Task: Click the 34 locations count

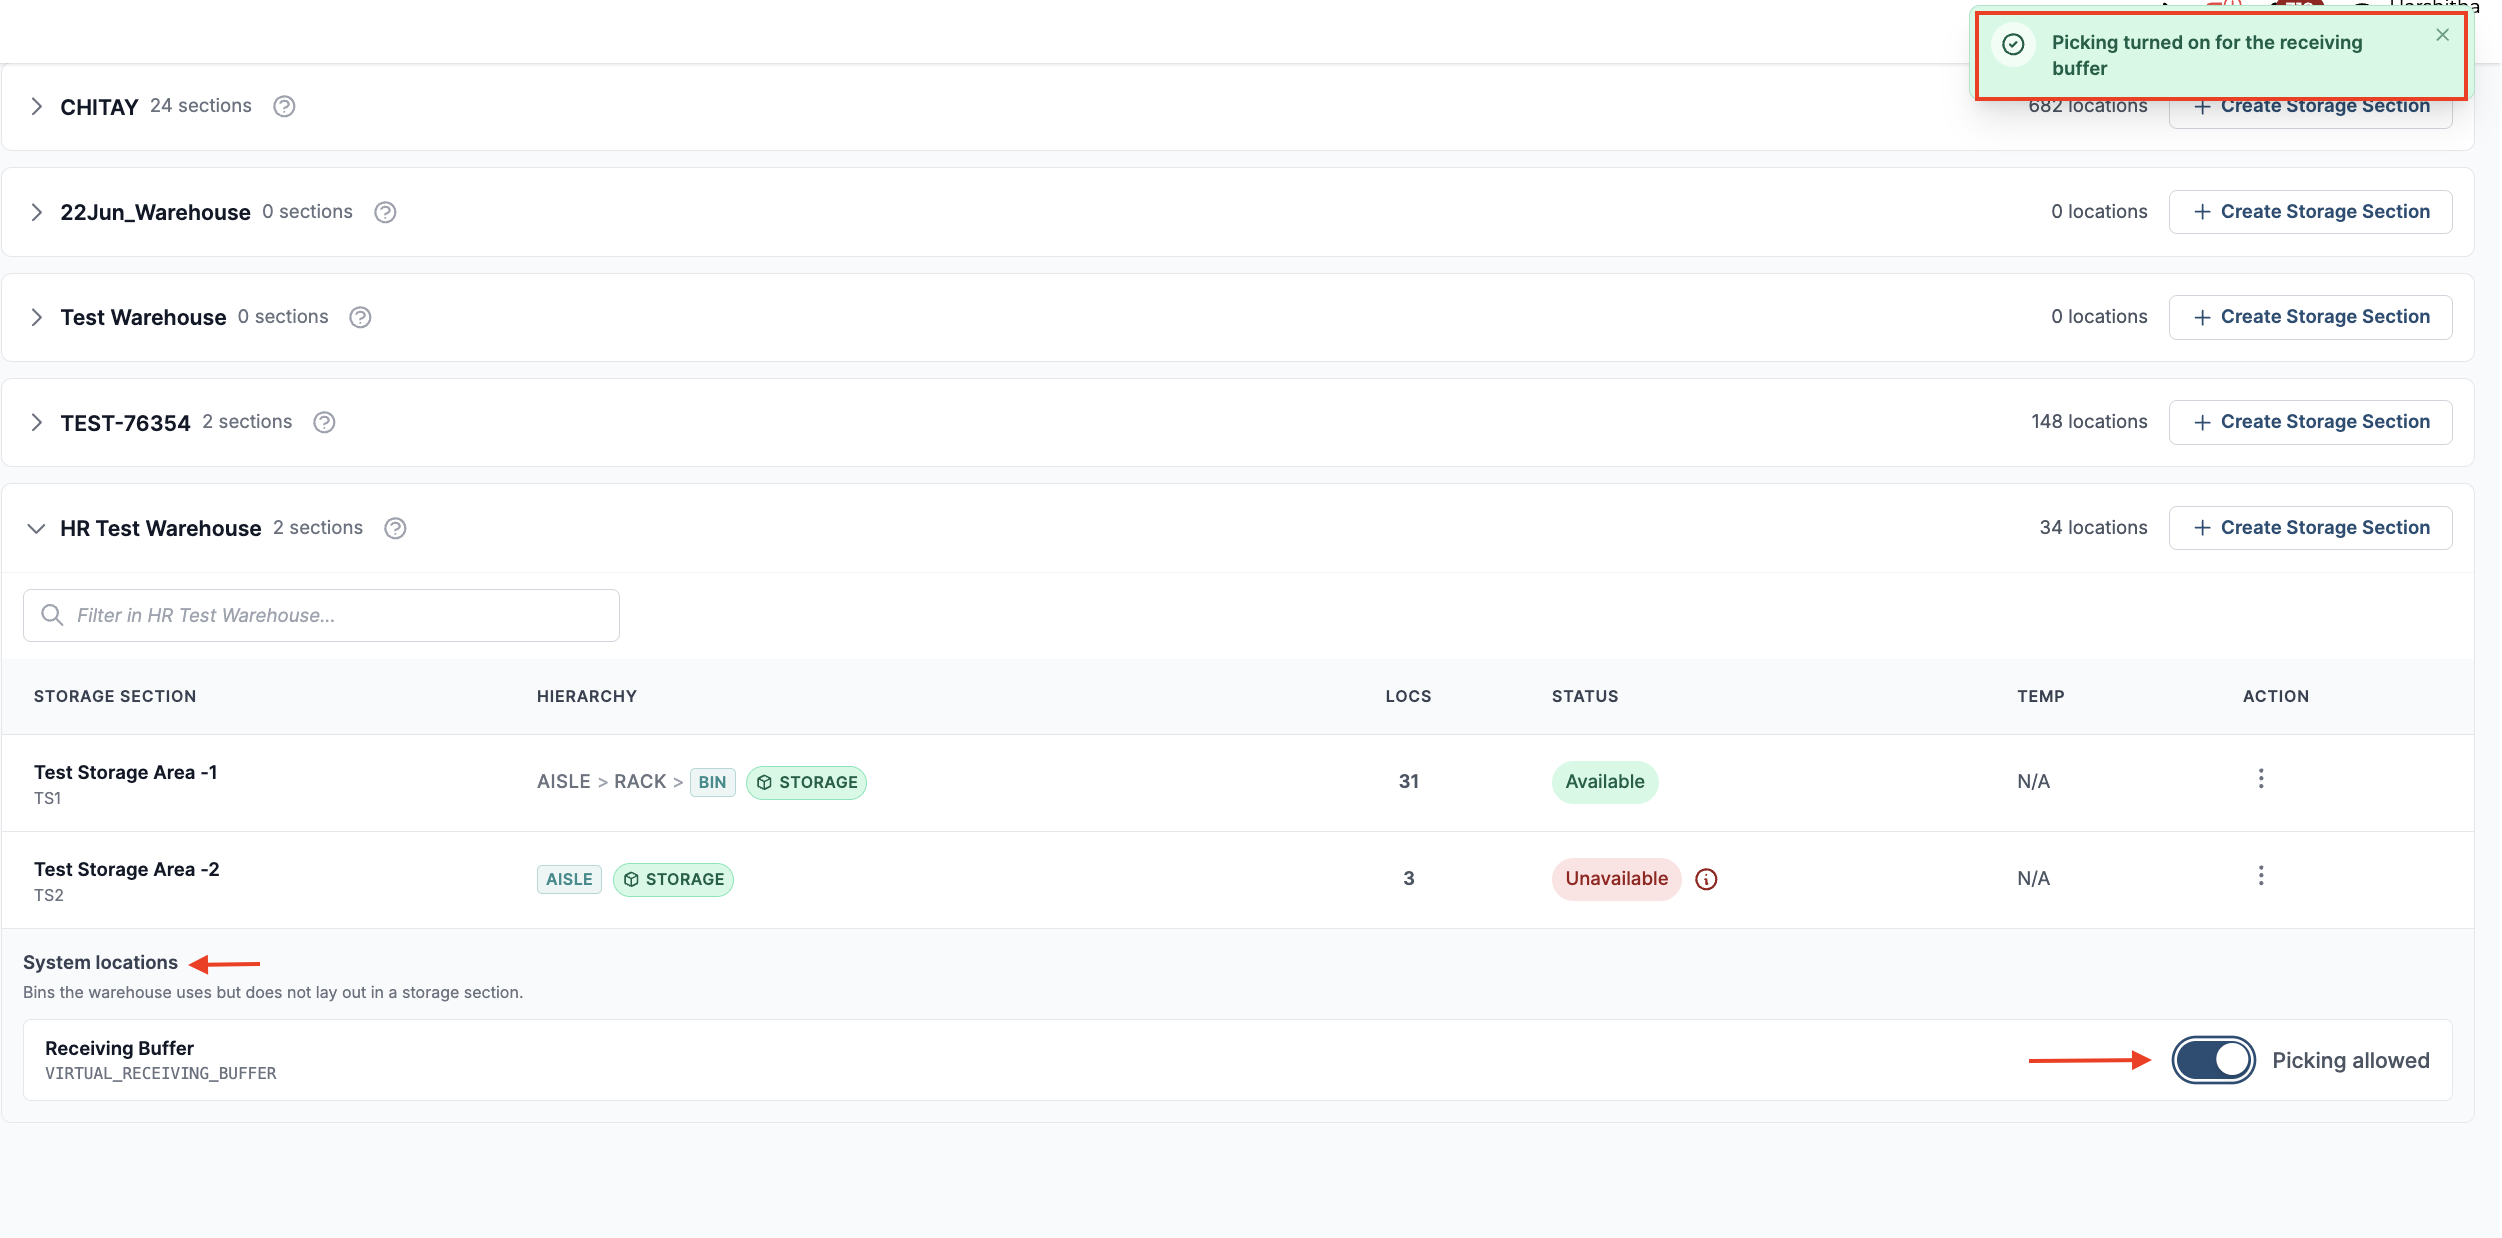Action: (x=2093, y=528)
